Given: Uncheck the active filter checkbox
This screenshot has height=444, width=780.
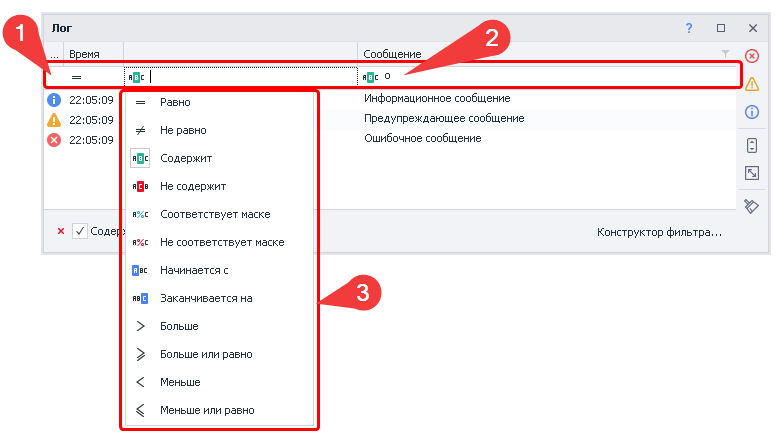Looking at the screenshot, I should (80, 231).
